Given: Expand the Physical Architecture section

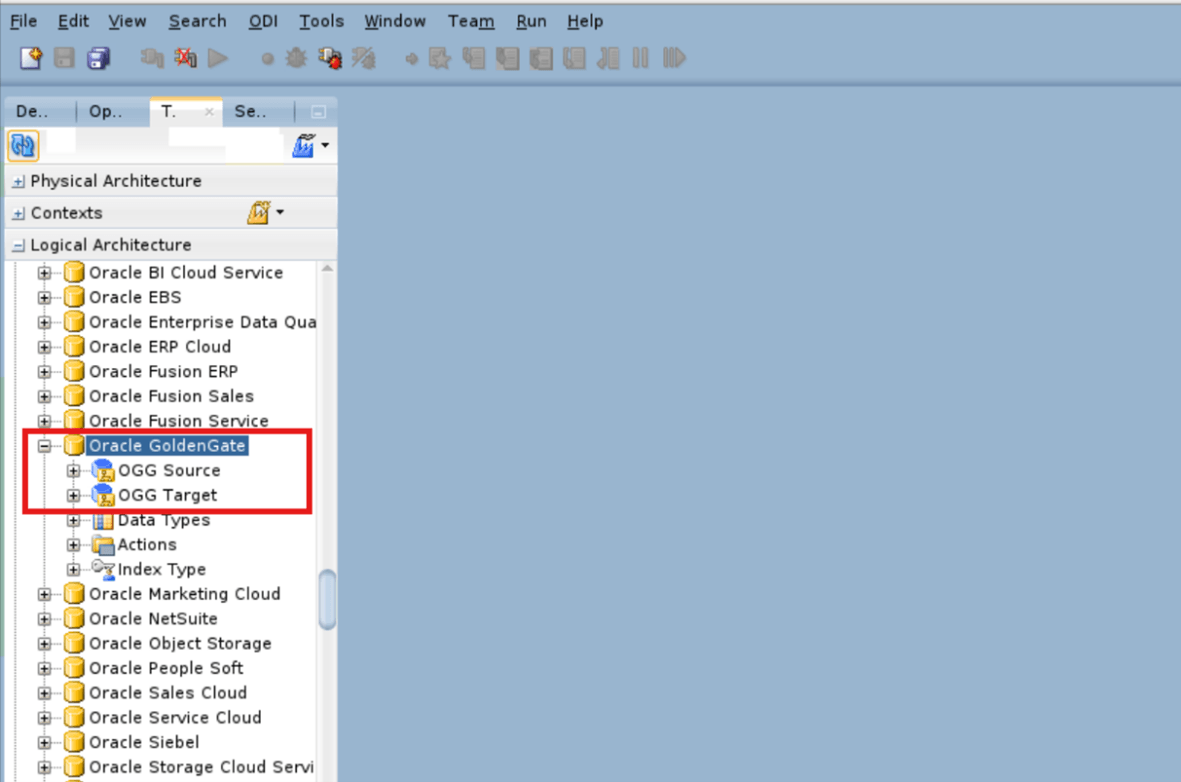Looking at the screenshot, I should point(17,181).
